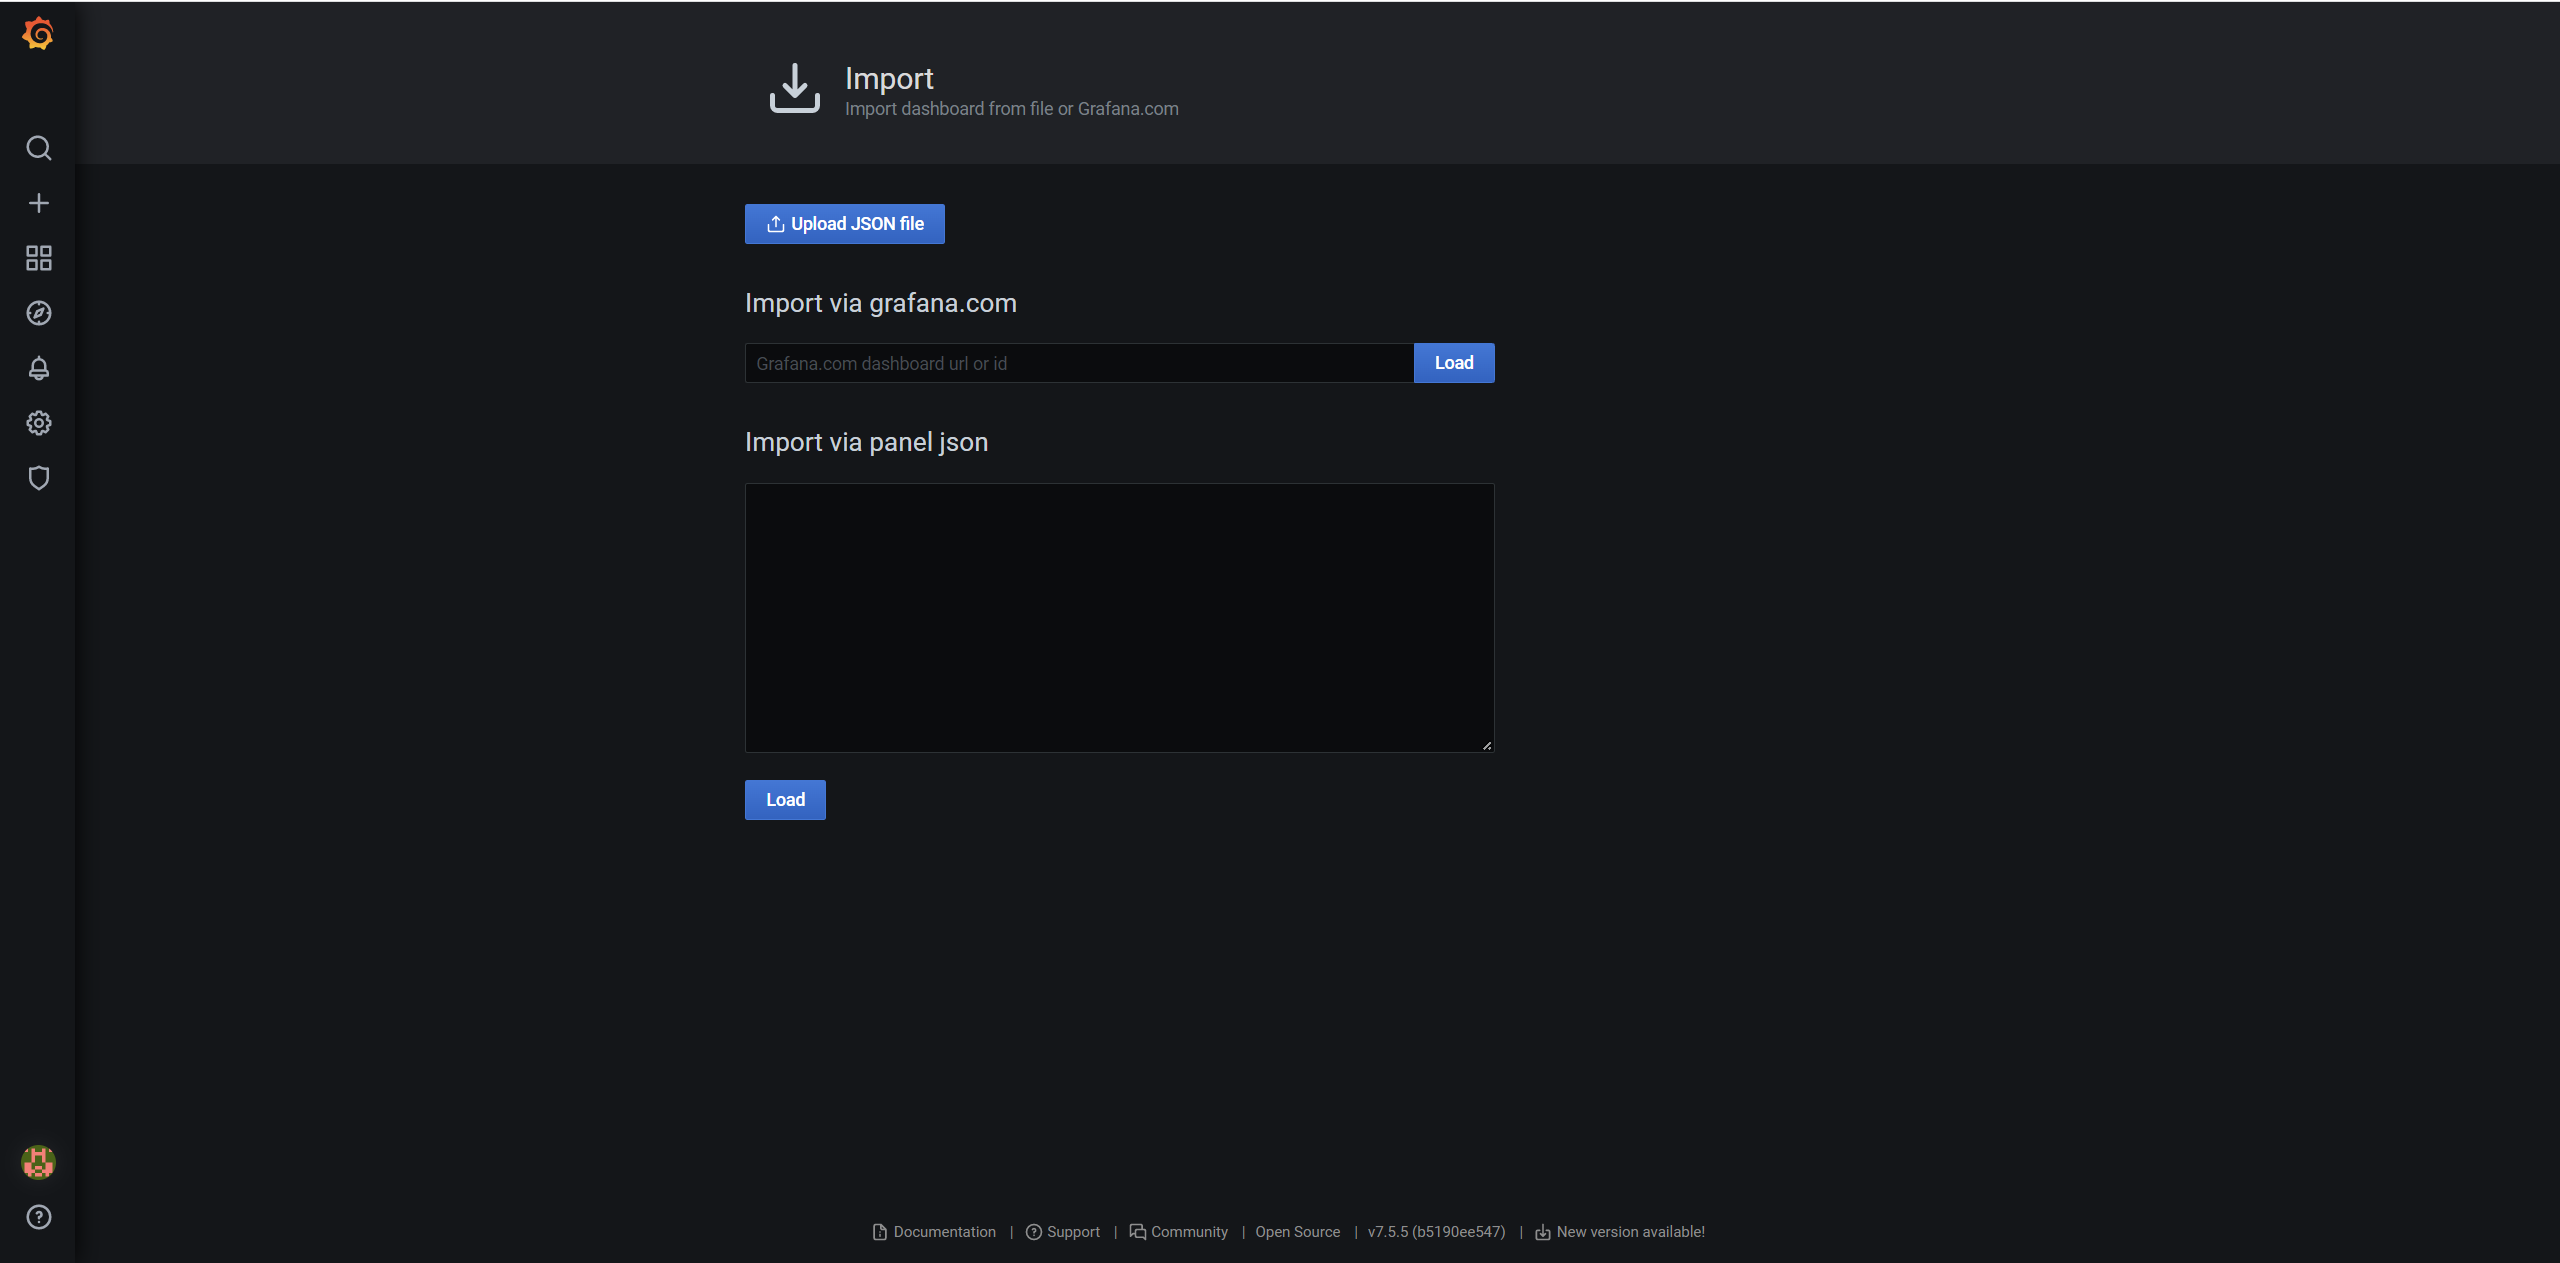Open the Grafana home logo
This screenshot has height=1263, width=2560.
click(38, 34)
